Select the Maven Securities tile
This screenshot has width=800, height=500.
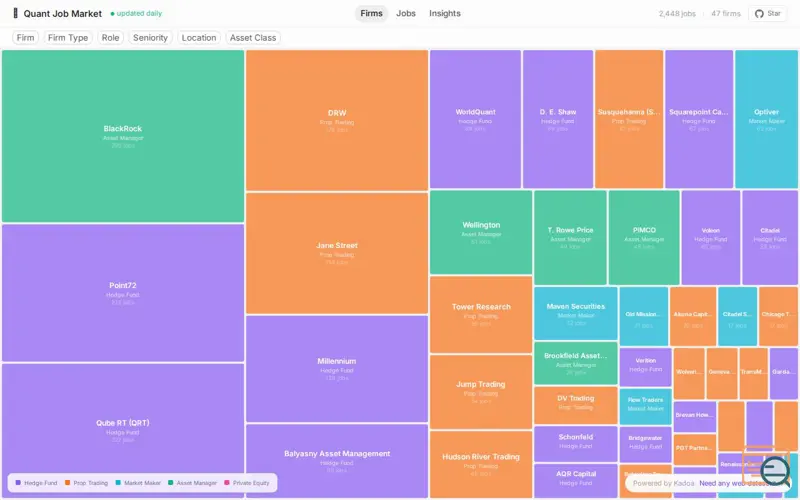[576, 313]
